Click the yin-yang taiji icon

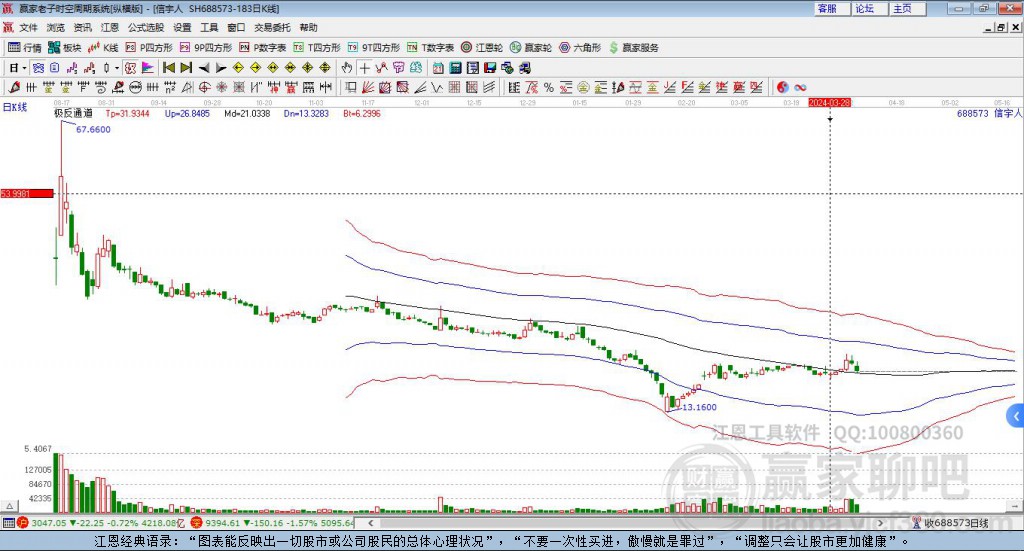[782, 87]
